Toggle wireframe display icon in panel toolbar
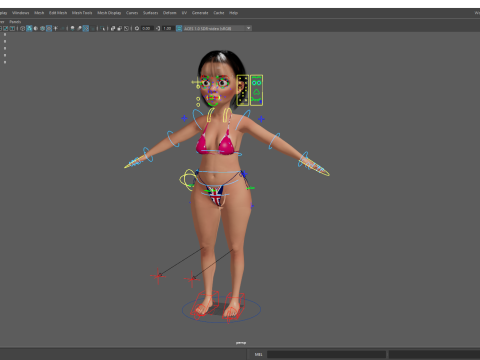This screenshot has height=360, width=480. tap(23, 28)
